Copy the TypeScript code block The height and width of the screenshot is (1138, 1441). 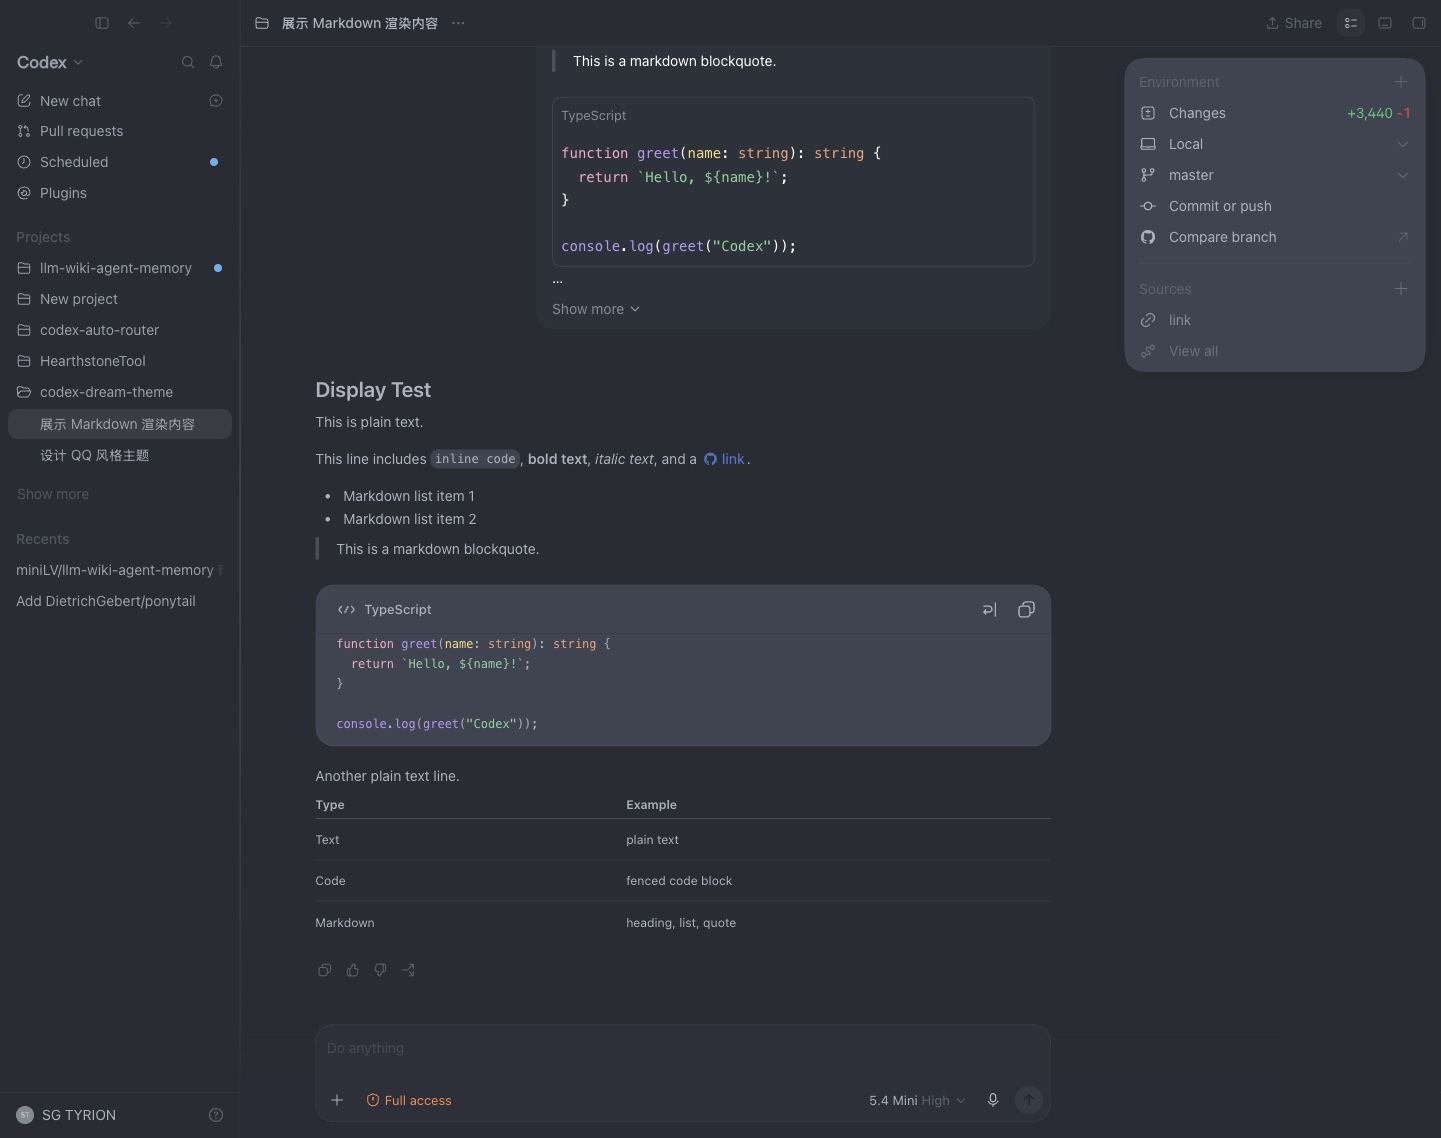coord(1026,610)
